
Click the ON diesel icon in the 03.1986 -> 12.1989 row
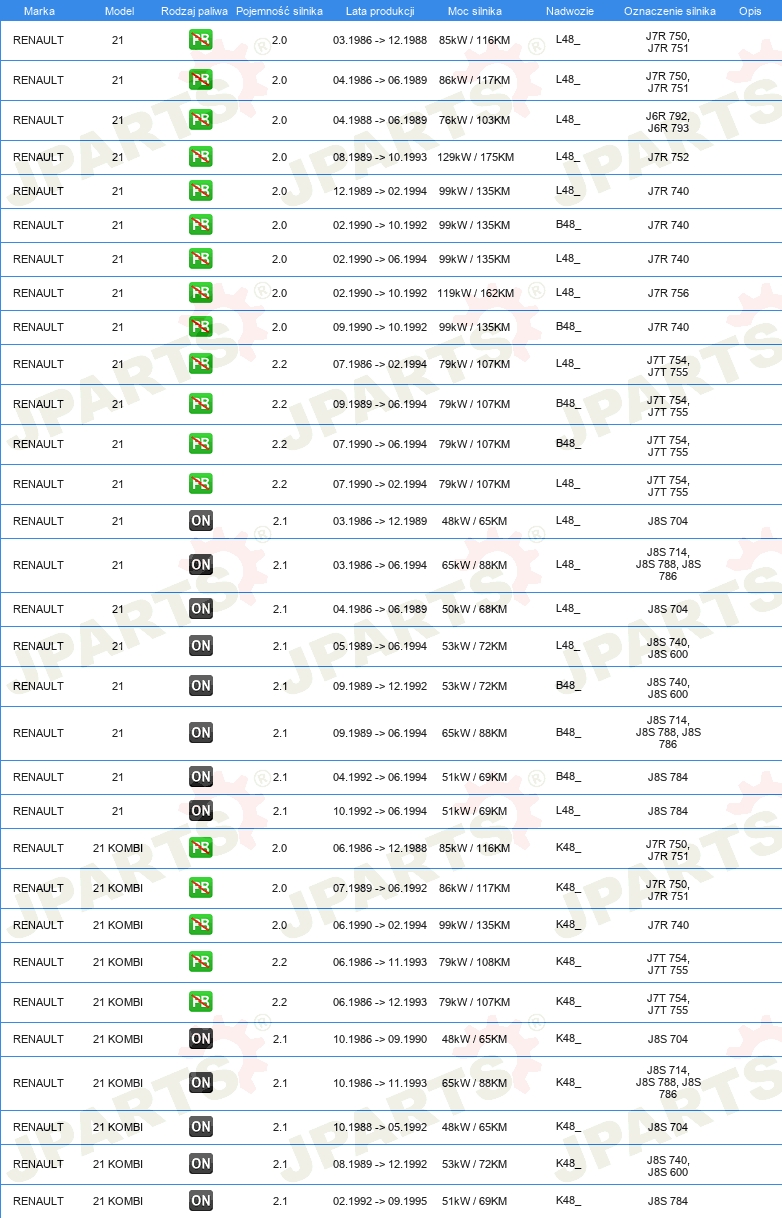(201, 521)
